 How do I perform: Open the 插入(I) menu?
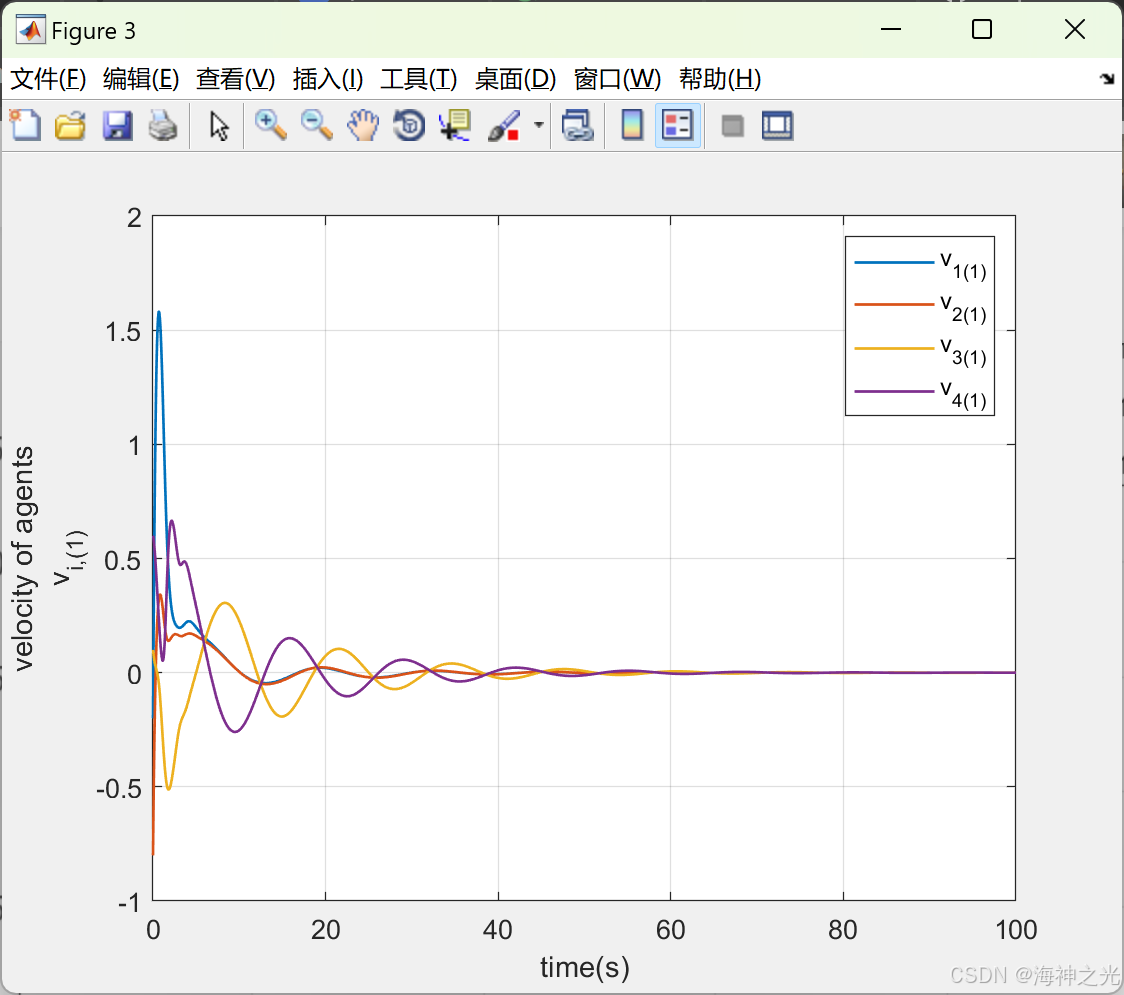point(328,78)
